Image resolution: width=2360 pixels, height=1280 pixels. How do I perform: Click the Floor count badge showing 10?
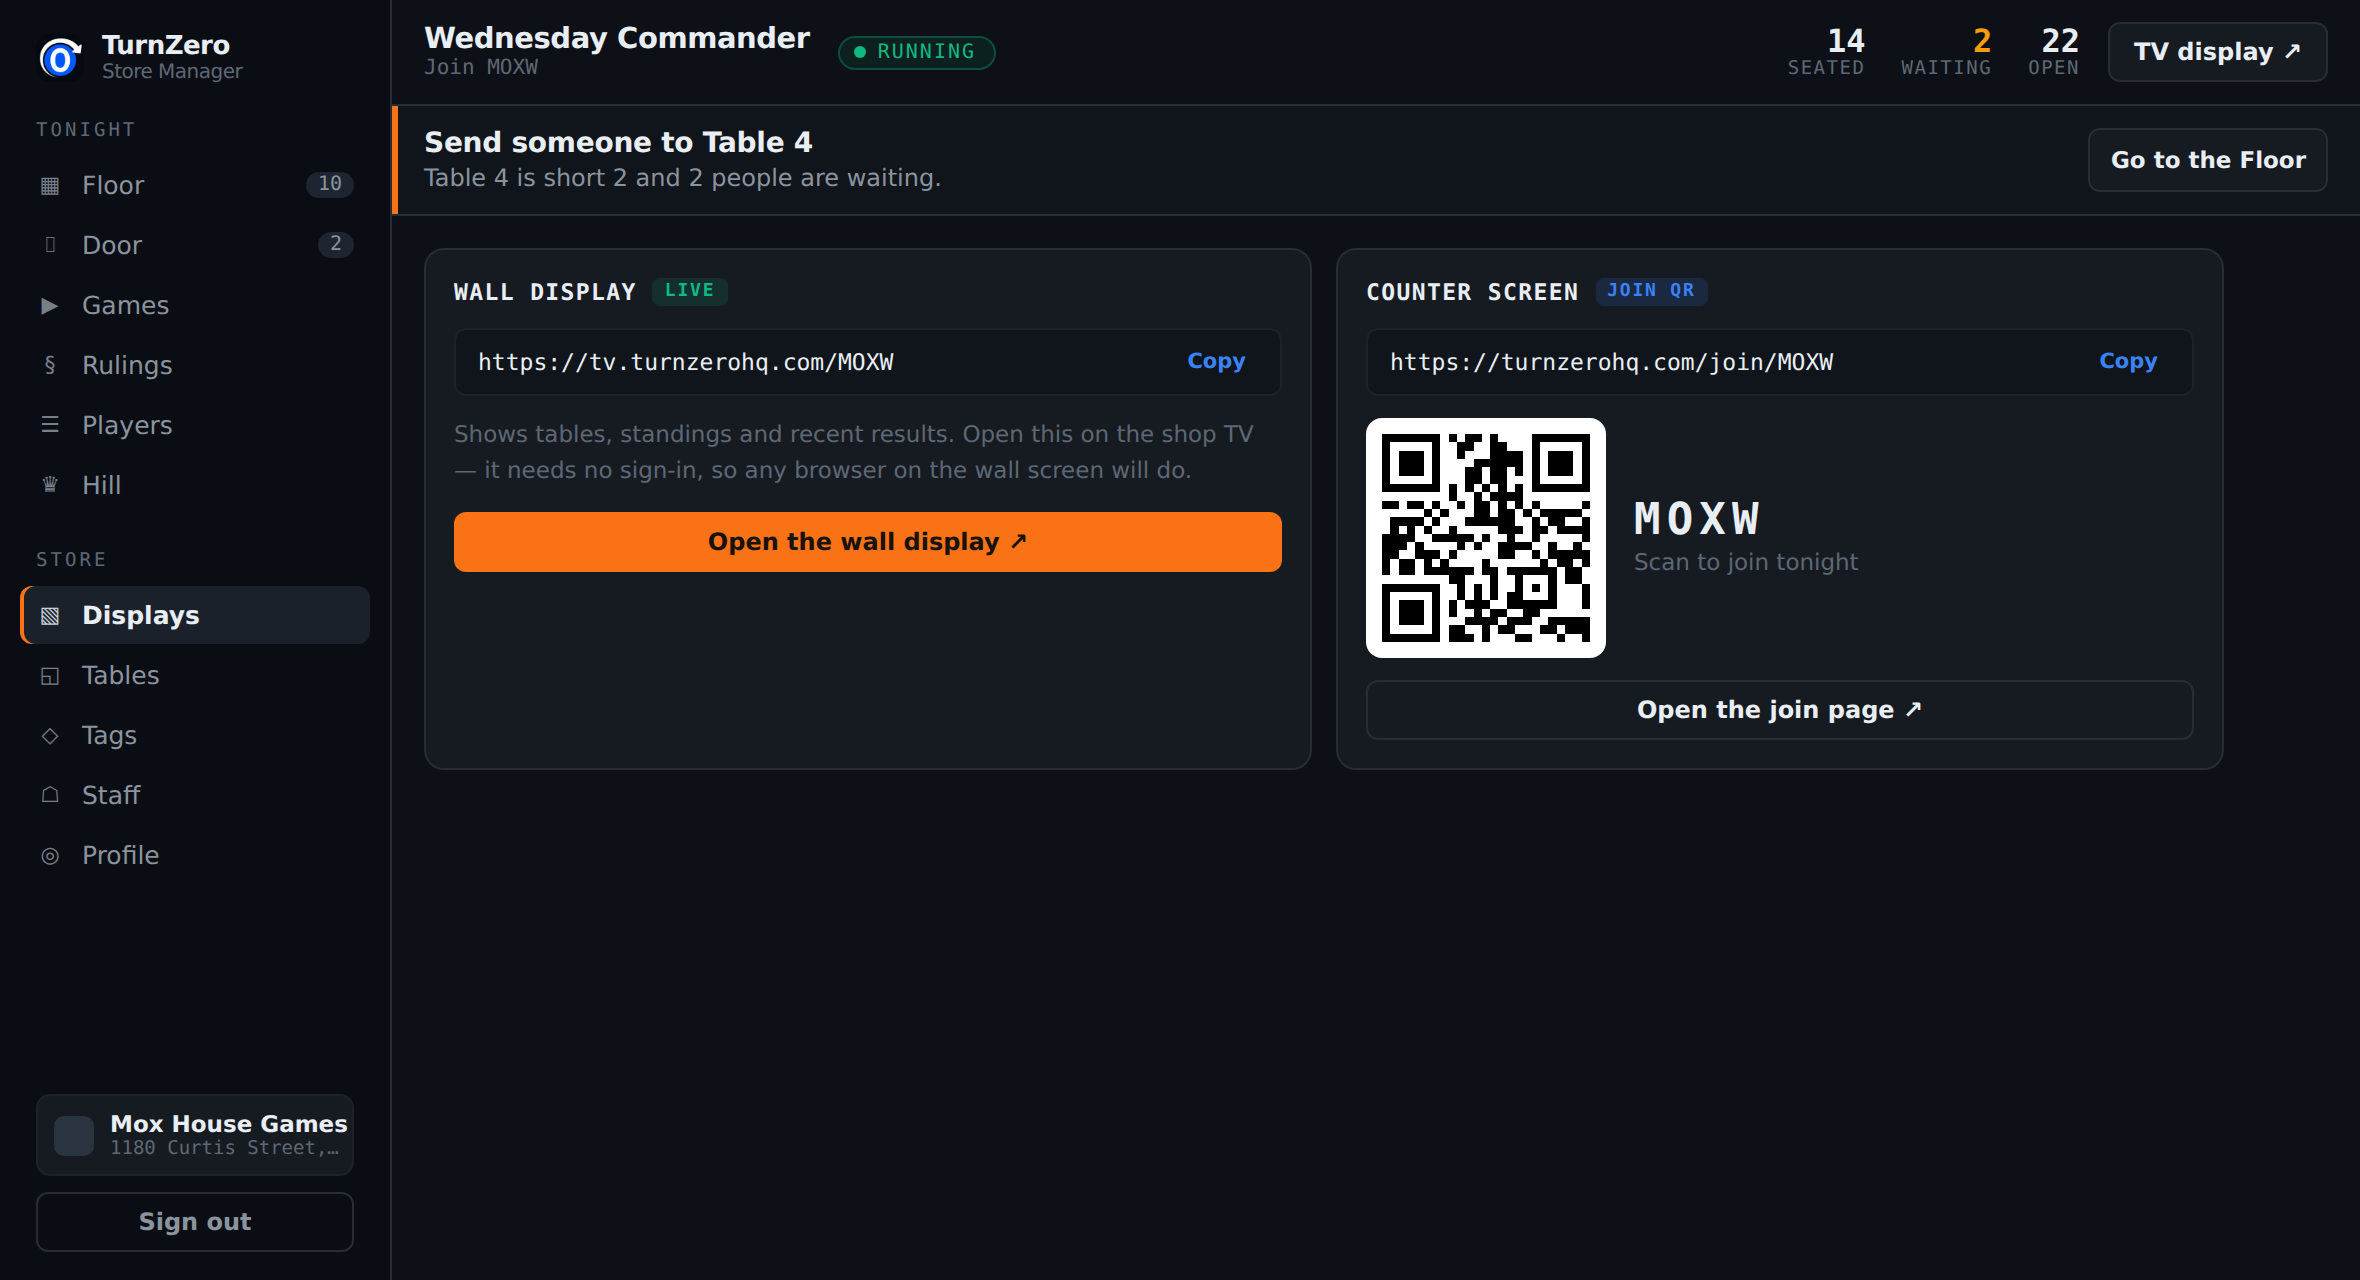point(330,184)
